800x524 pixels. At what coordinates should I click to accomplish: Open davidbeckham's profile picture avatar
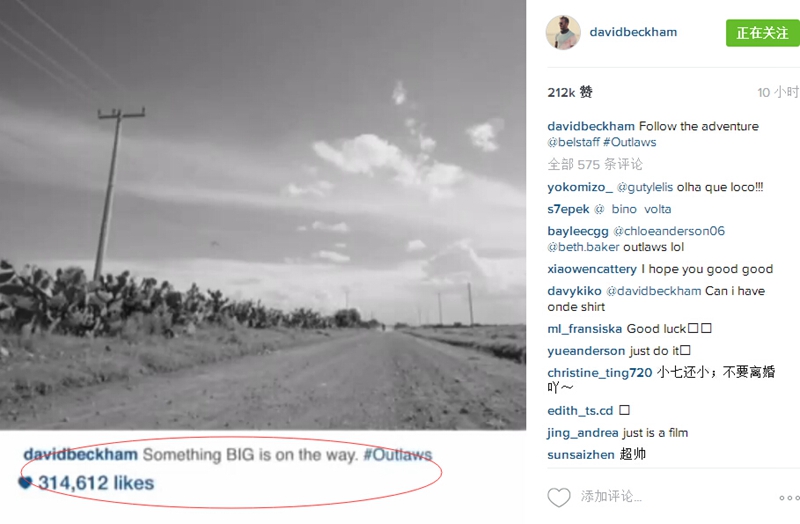click(x=563, y=33)
